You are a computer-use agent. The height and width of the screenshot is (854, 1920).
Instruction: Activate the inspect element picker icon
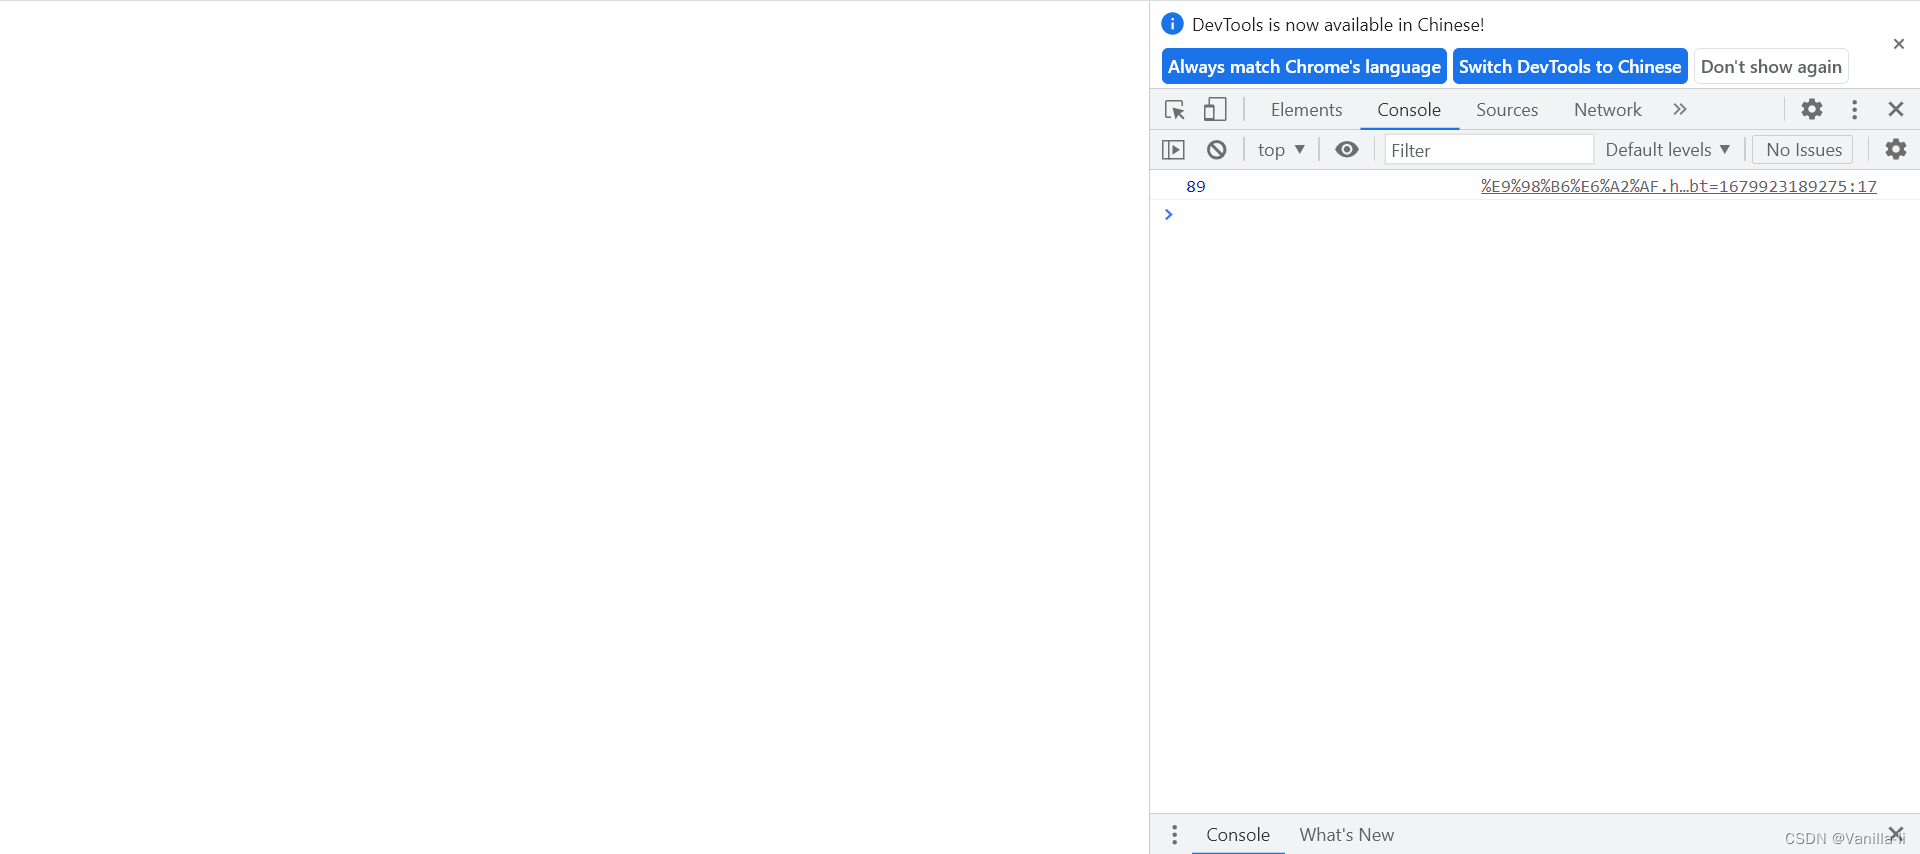[1175, 110]
